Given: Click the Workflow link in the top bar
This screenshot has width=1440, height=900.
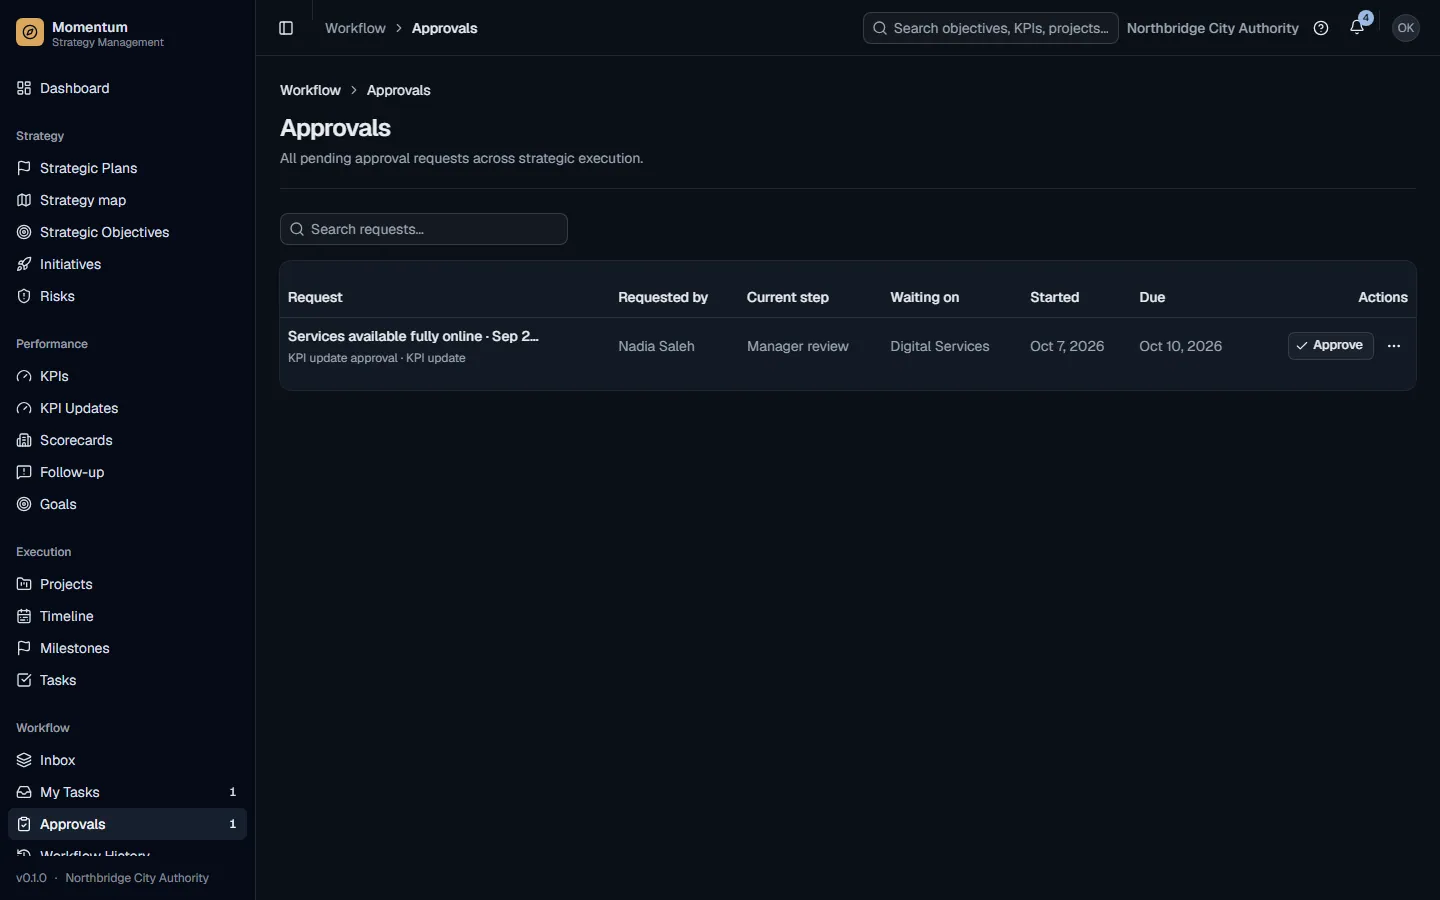Looking at the screenshot, I should point(355,28).
